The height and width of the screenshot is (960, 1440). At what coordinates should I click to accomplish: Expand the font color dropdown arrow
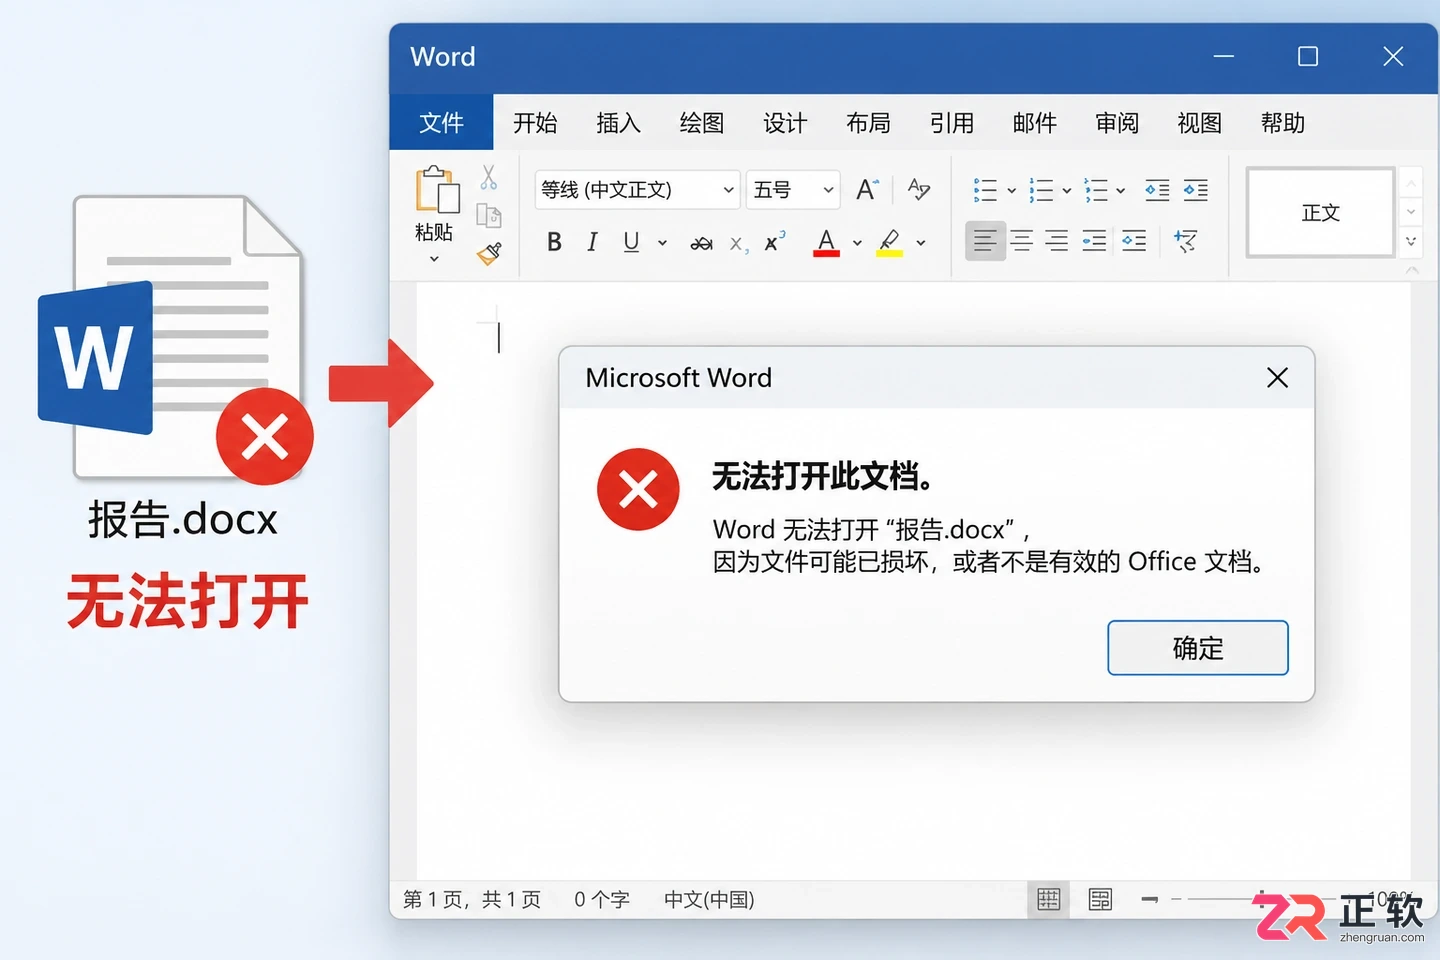click(x=857, y=243)
